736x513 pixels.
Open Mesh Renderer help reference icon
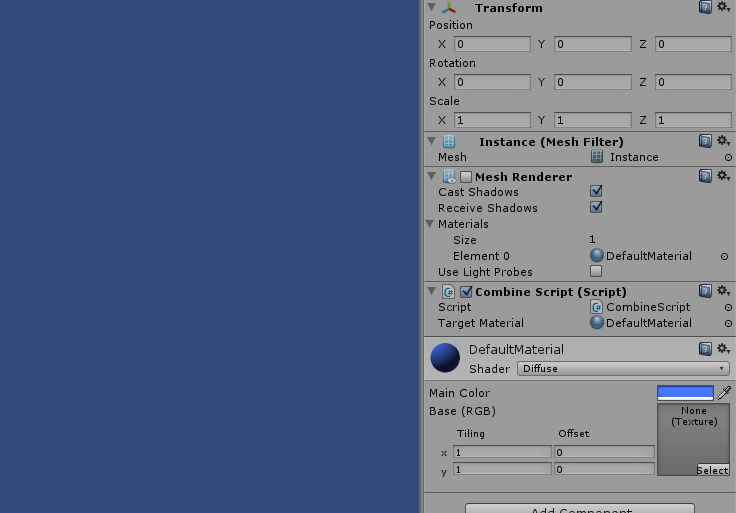(705, 176)
